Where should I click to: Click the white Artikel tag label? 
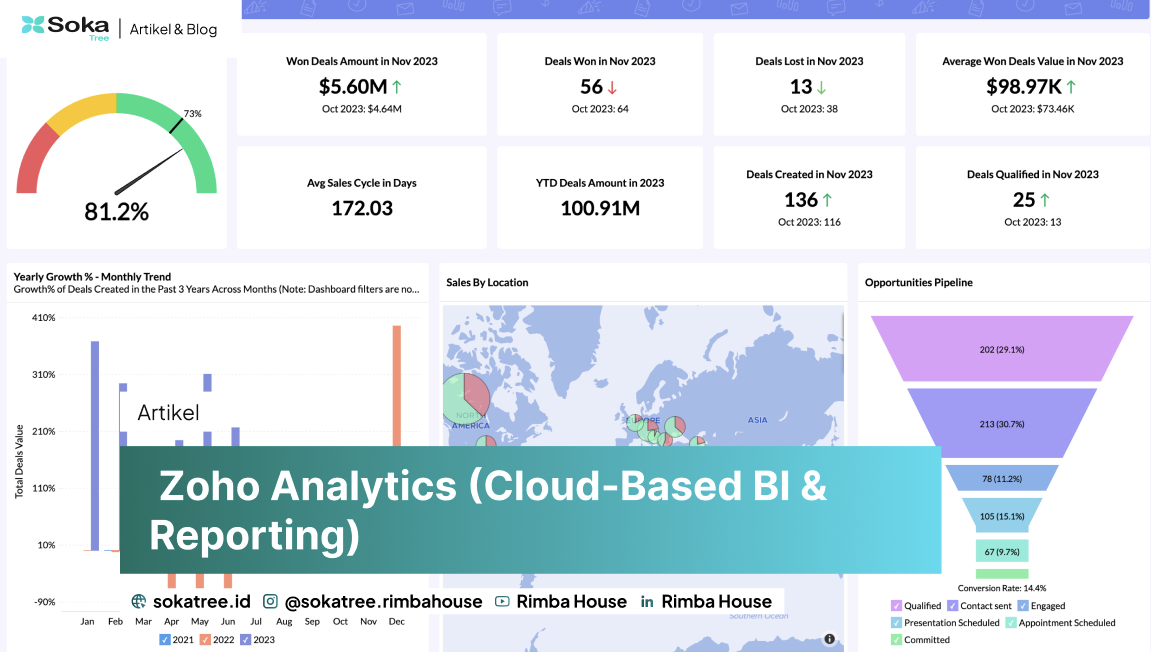(x=168, y=413)
